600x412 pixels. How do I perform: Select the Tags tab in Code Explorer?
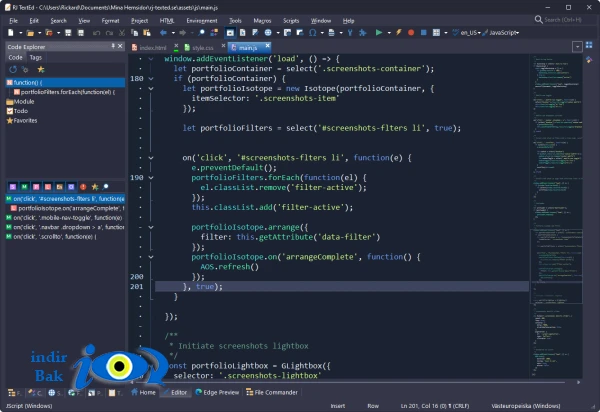(36, 58)
